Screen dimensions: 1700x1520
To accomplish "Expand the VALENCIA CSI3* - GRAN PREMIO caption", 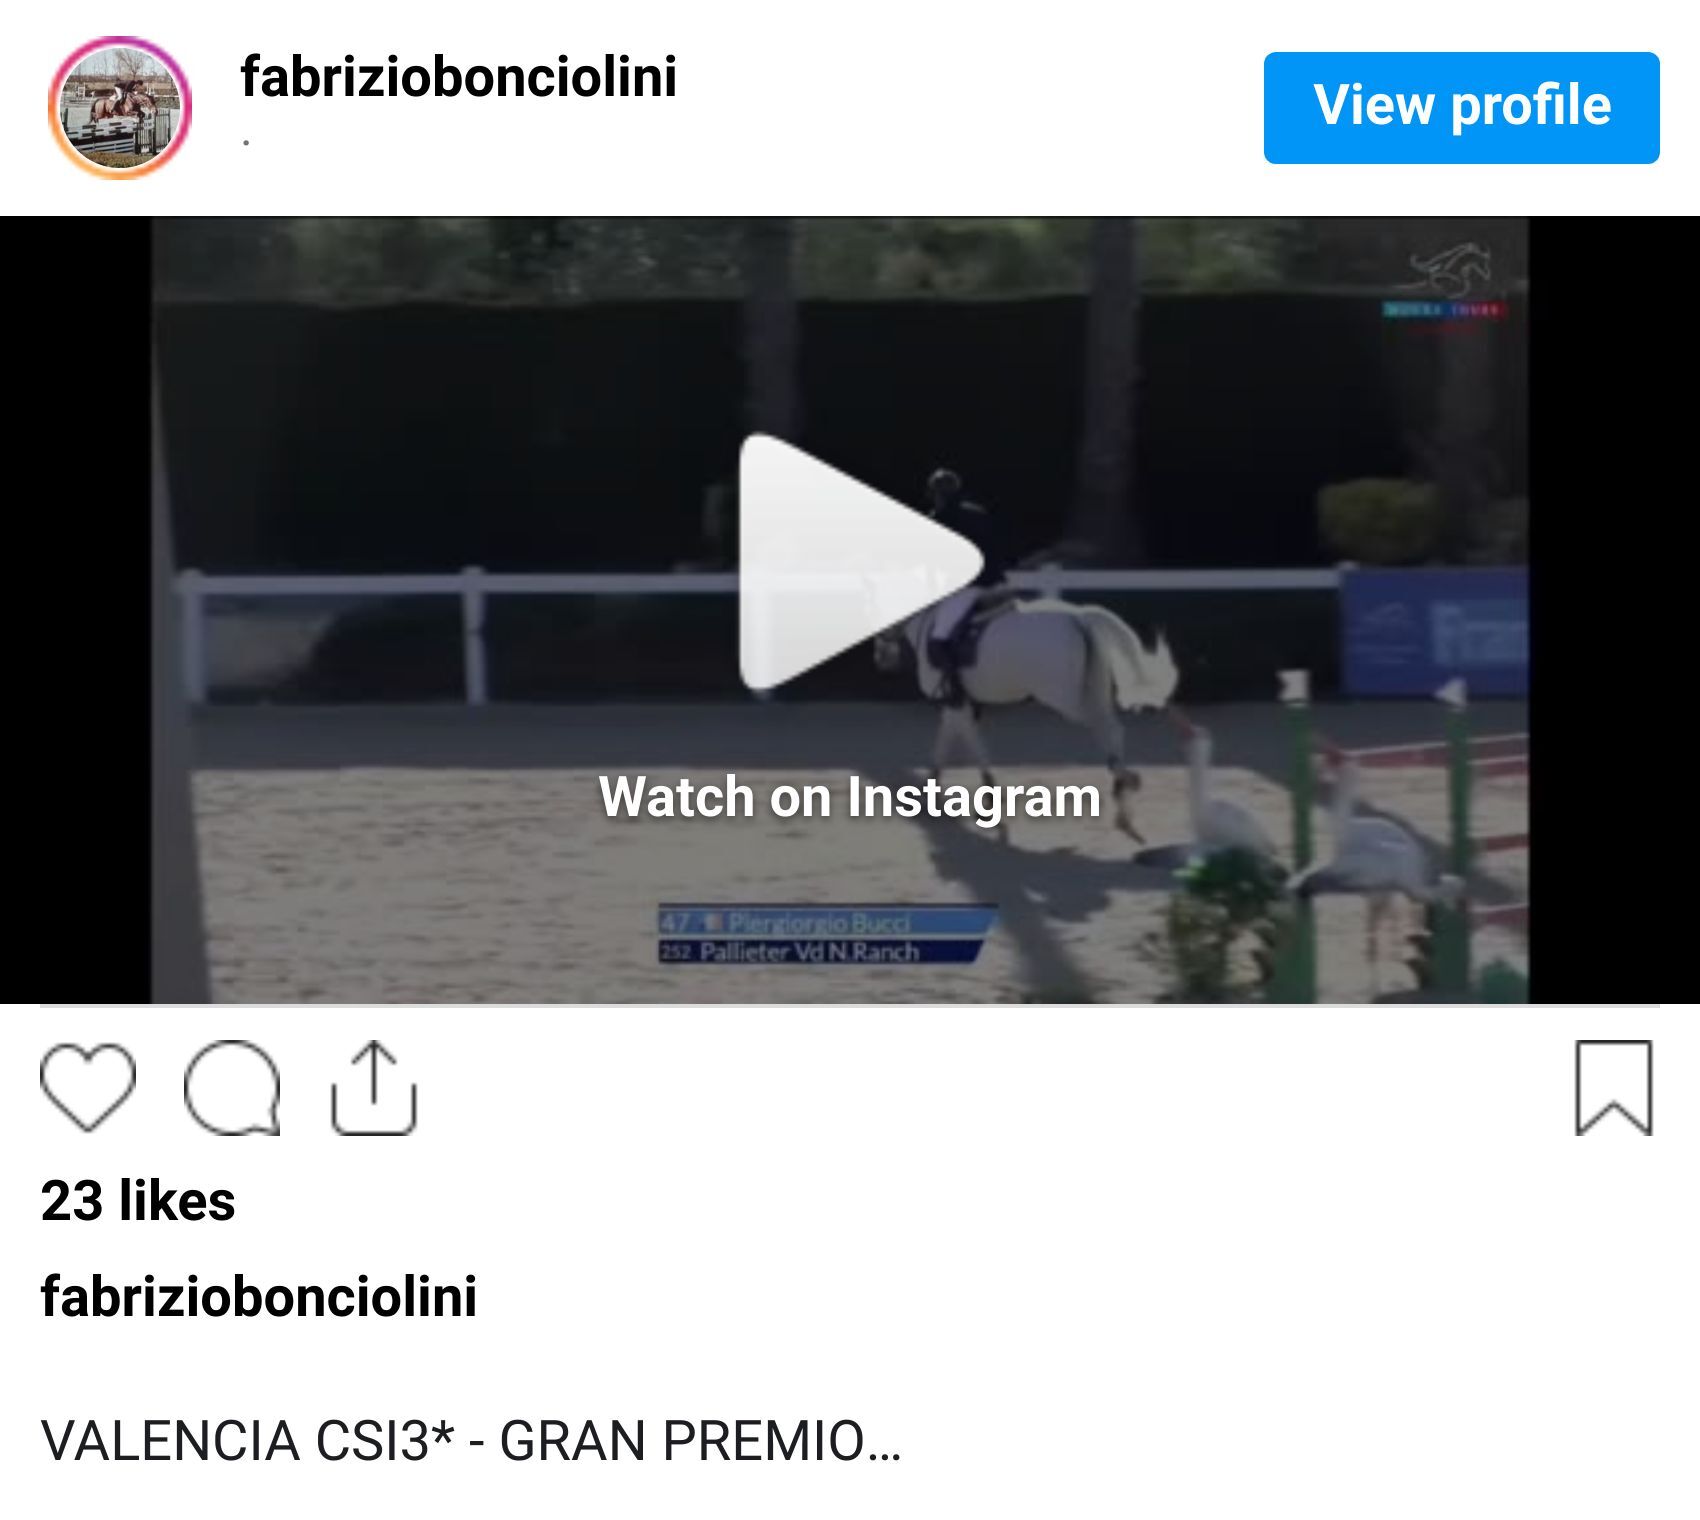I will [x=470, y=1441].
